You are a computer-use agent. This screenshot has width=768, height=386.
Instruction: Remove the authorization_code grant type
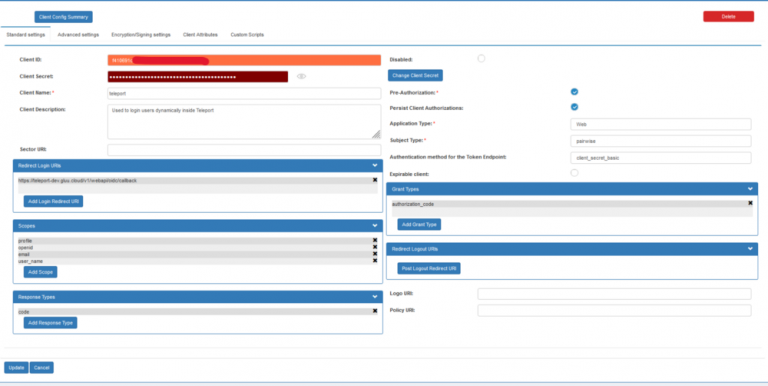[750, 203]
